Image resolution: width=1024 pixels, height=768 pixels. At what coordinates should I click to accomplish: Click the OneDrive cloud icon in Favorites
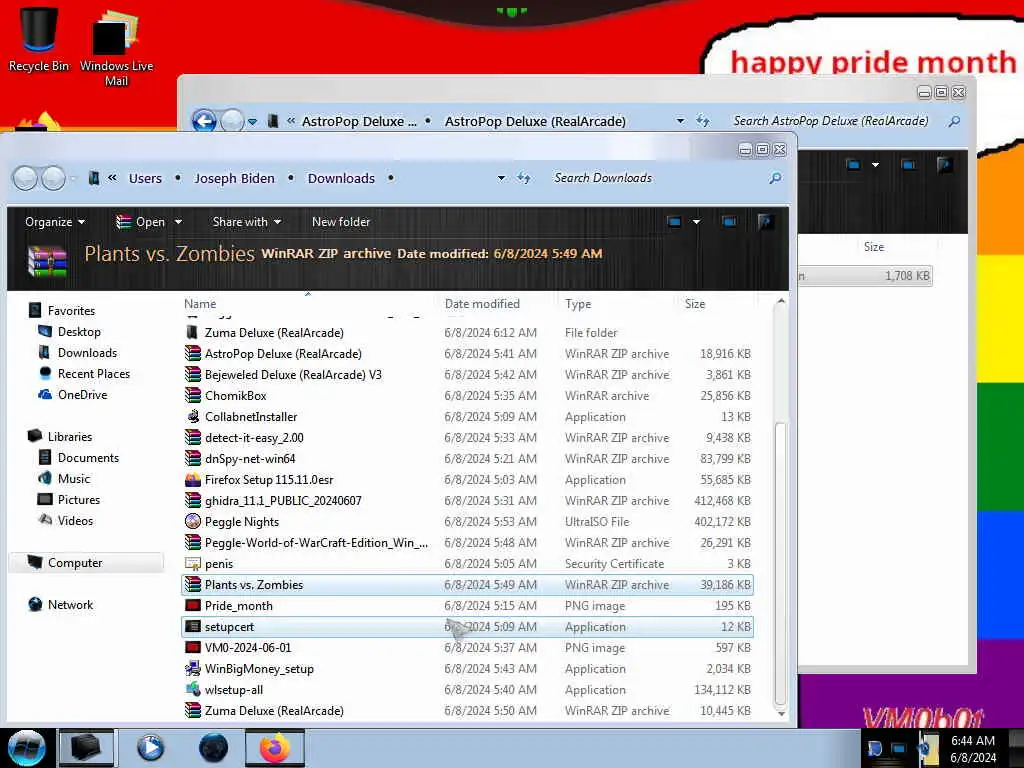coord(44,394)
